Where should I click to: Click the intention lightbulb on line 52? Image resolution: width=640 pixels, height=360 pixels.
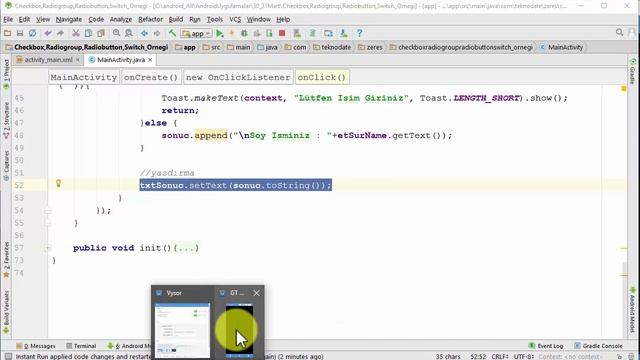coord(58,184)
